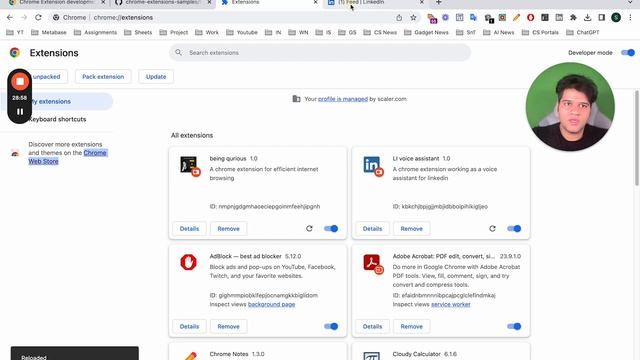Open the profile avatar S

click(x=616, y=18)
